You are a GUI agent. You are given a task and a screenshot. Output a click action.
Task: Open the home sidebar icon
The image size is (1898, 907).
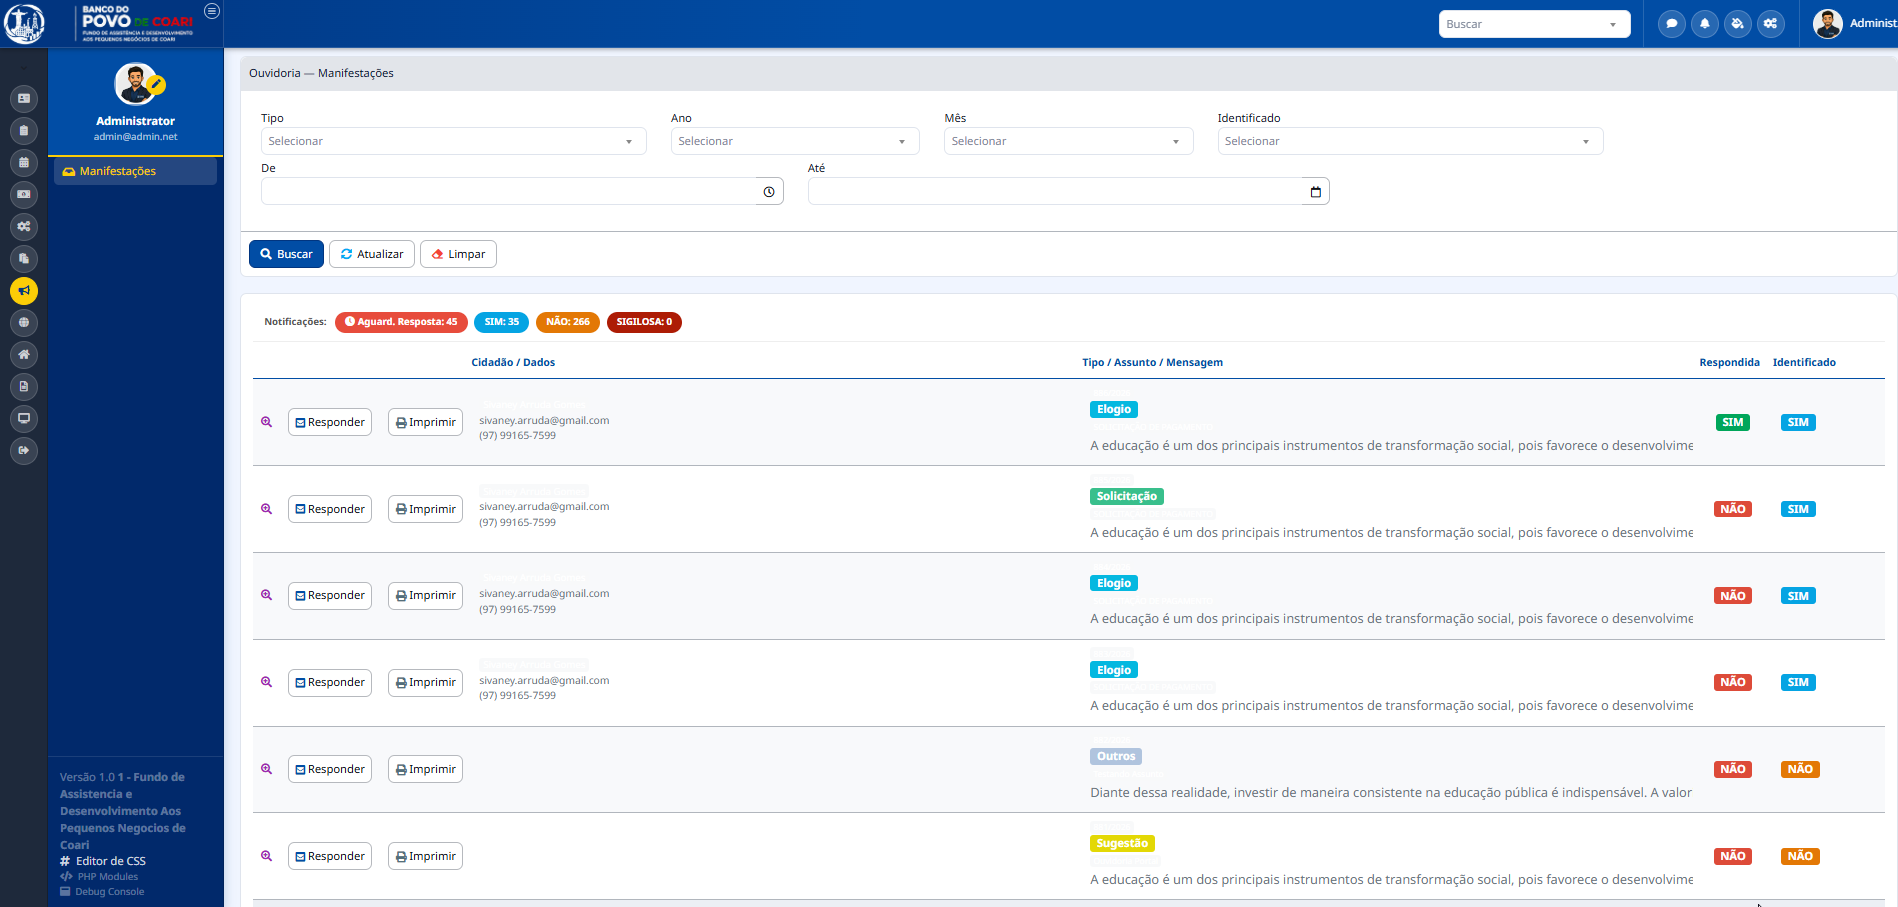pos(24,354)
